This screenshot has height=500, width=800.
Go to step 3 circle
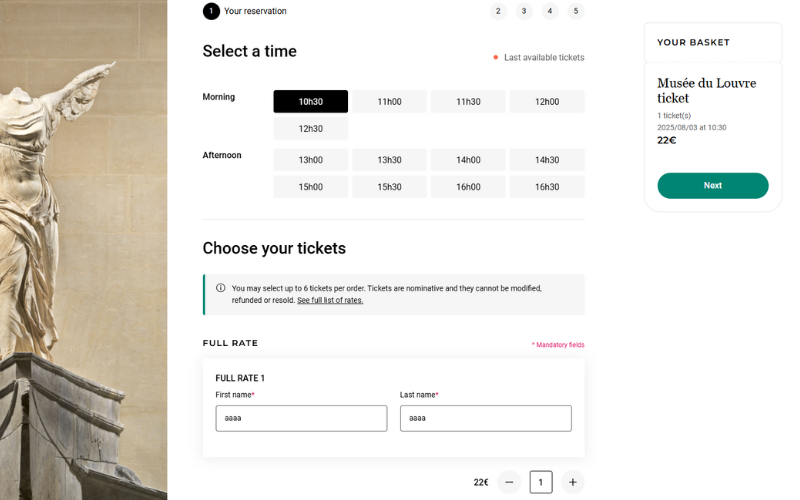[524, 11]
